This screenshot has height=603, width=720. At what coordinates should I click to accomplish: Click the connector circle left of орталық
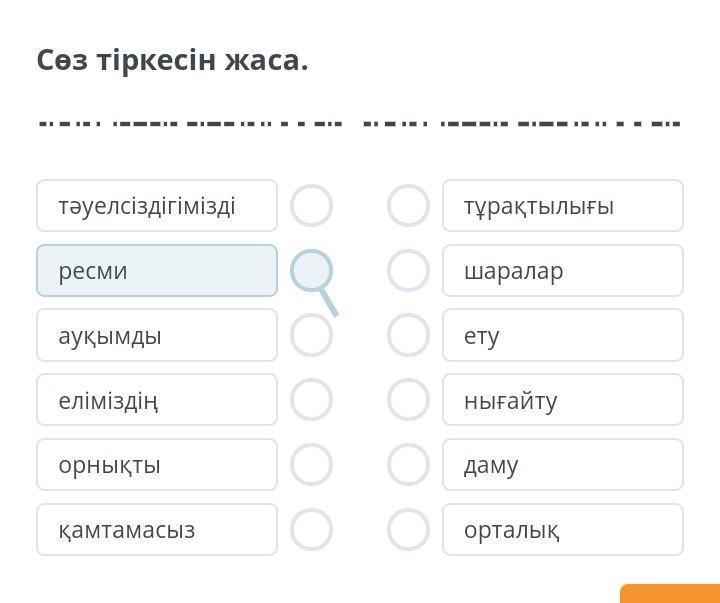pos(408,530)
